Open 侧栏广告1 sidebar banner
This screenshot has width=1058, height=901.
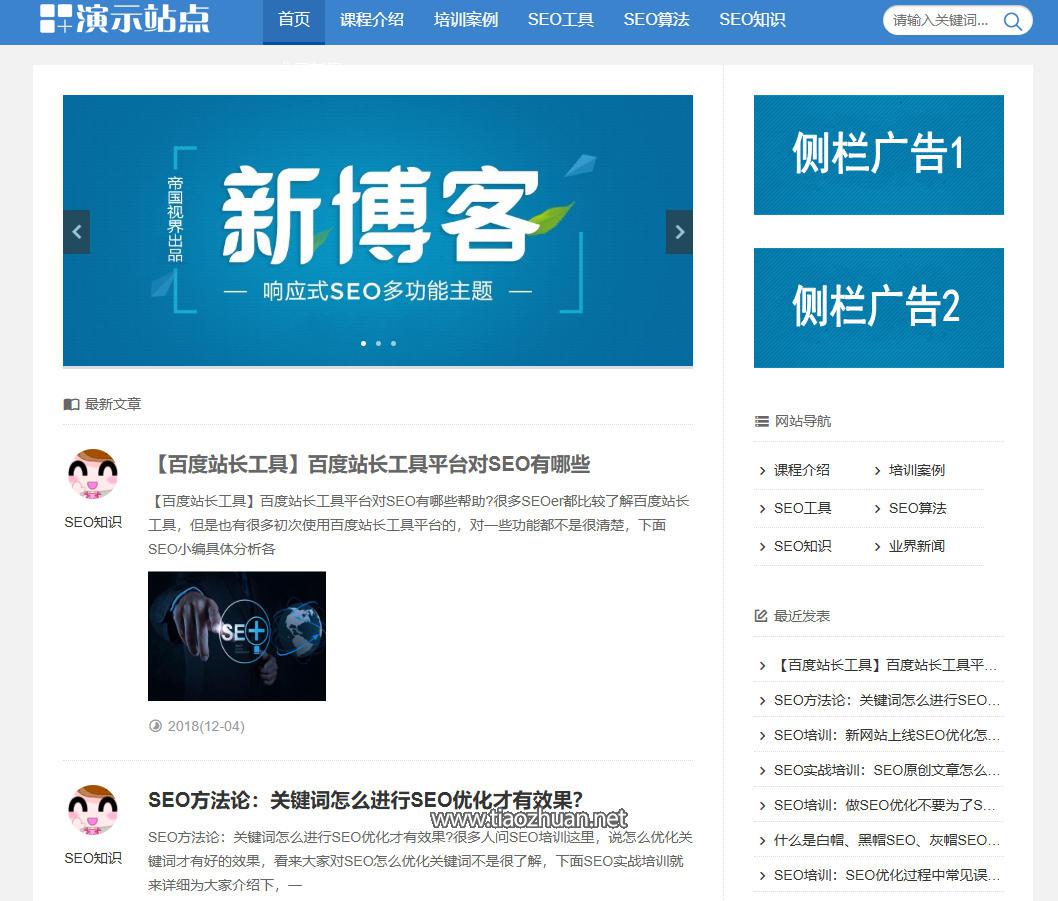click(877, 155)
